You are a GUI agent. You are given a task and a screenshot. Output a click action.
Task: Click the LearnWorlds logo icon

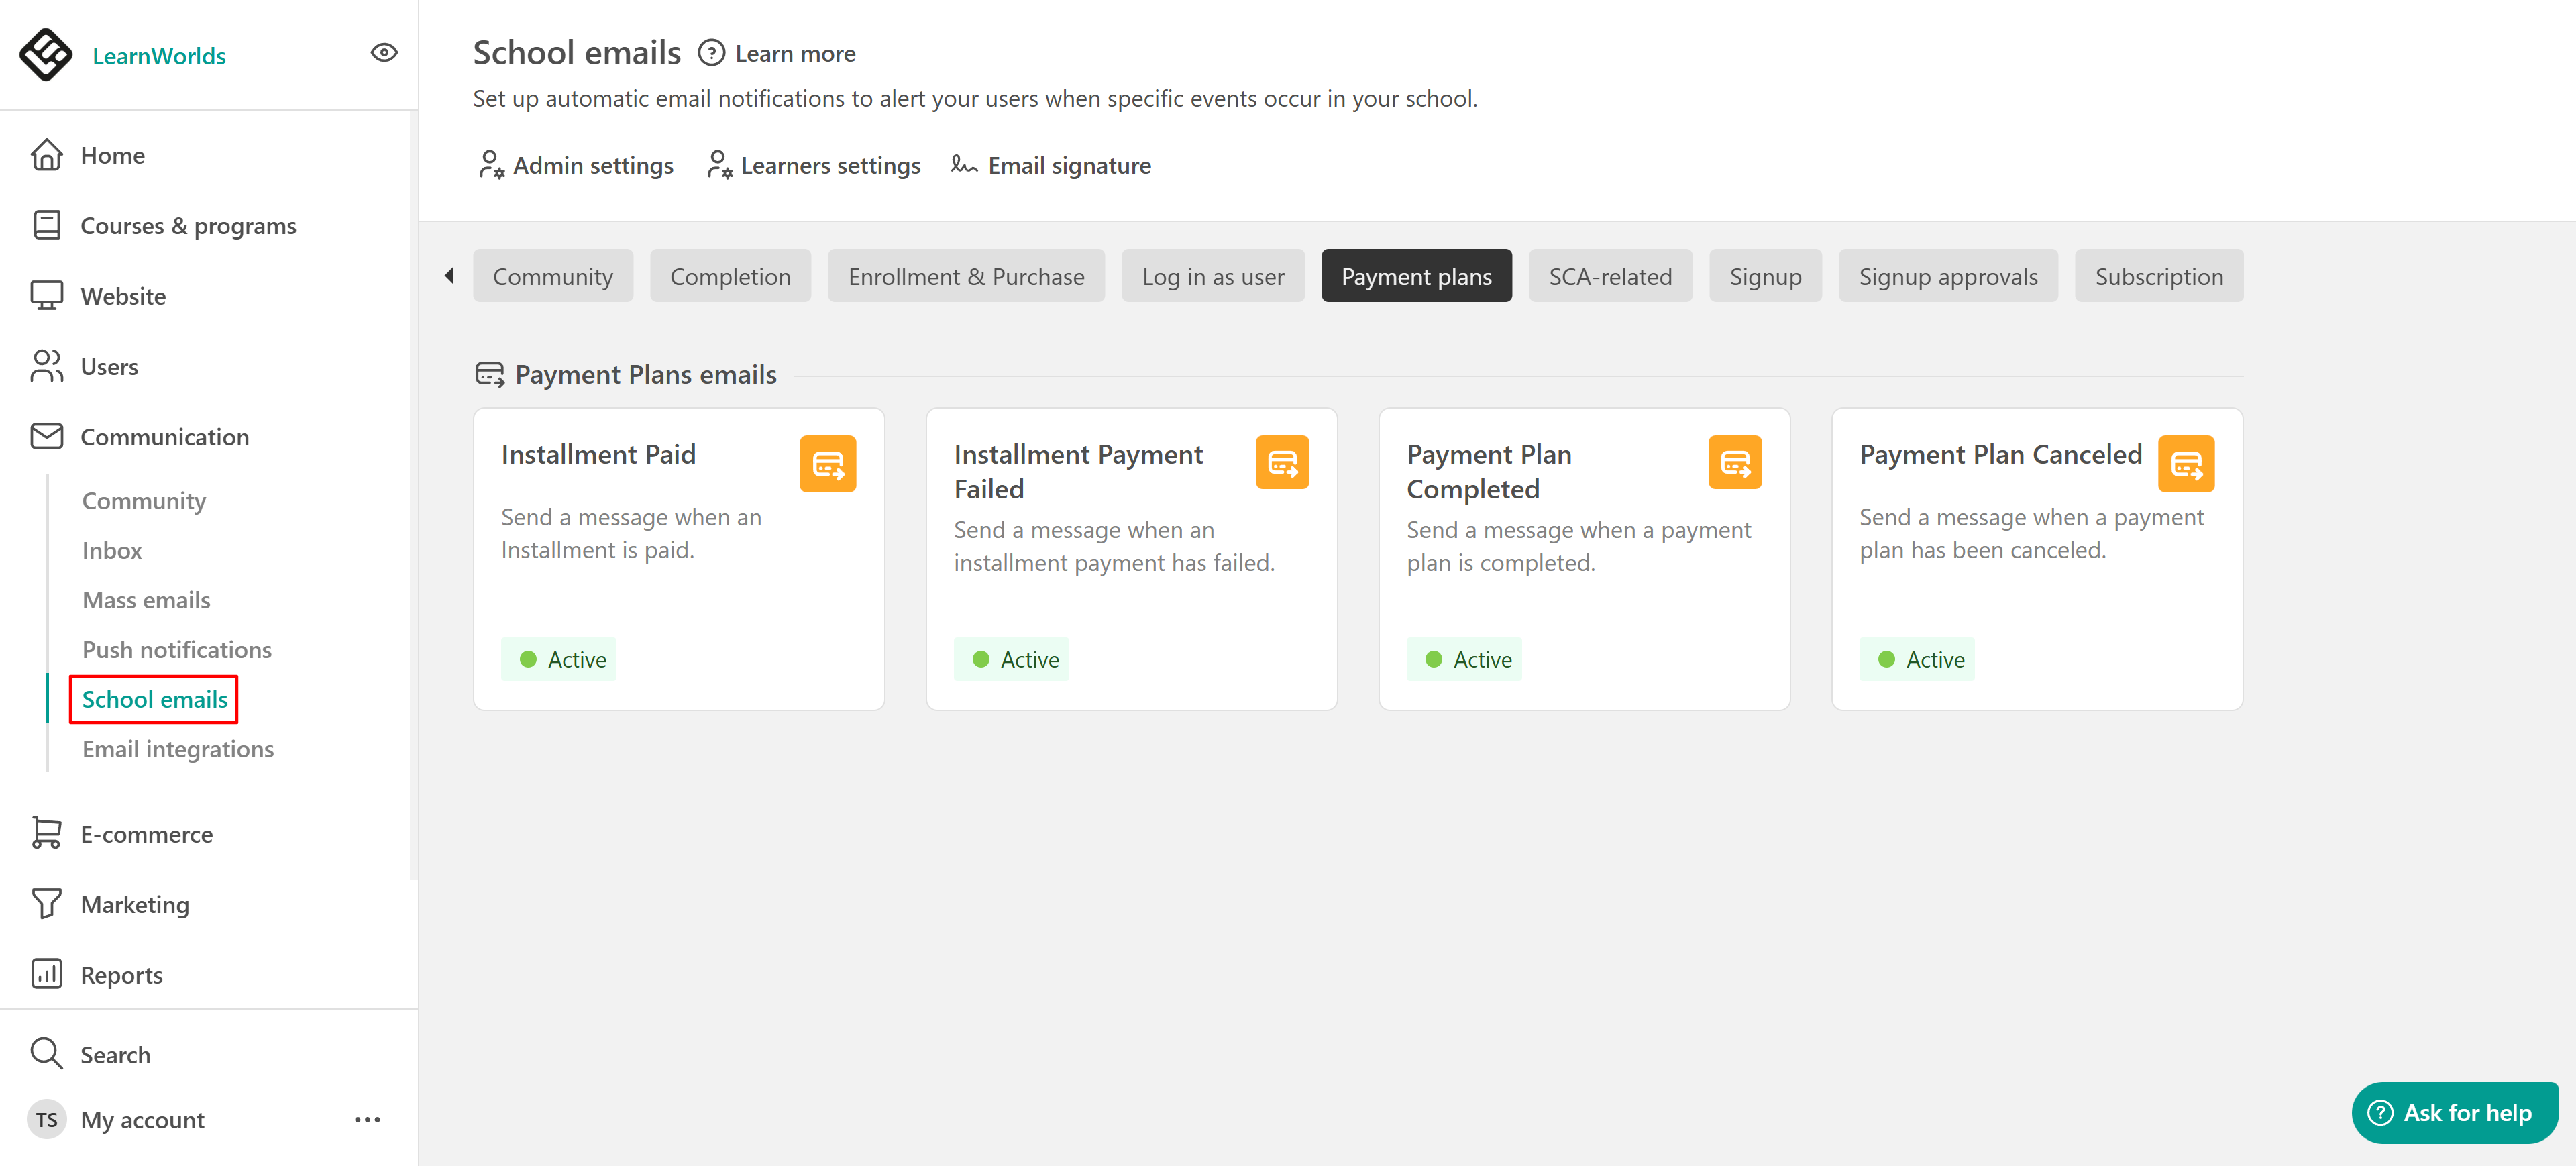click(46, 54)
